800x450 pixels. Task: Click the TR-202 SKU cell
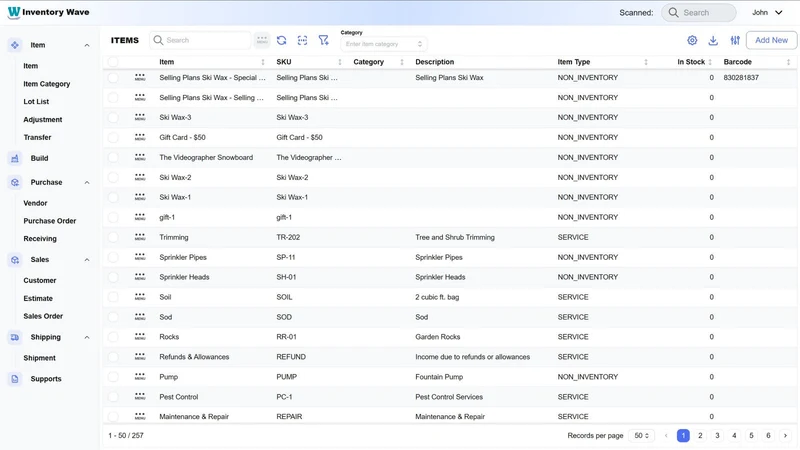(288, 237)
